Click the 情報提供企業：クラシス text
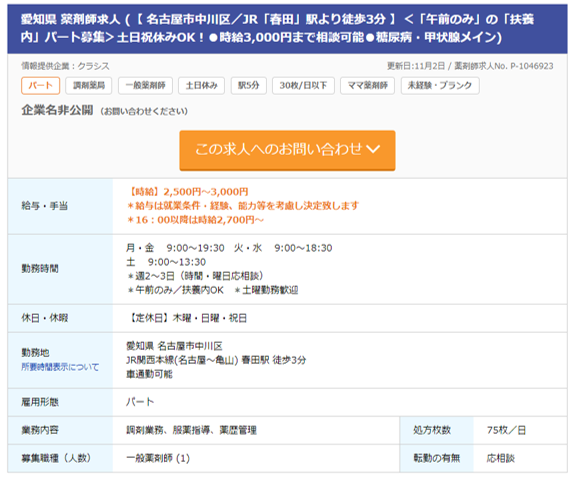 [x=65, y=66]
